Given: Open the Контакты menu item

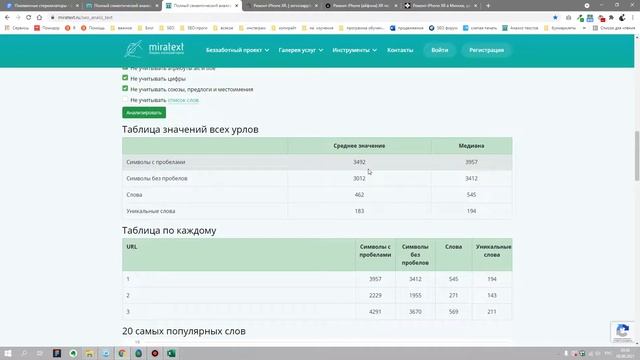Looking at the screenshot, I should coord(400,50).
